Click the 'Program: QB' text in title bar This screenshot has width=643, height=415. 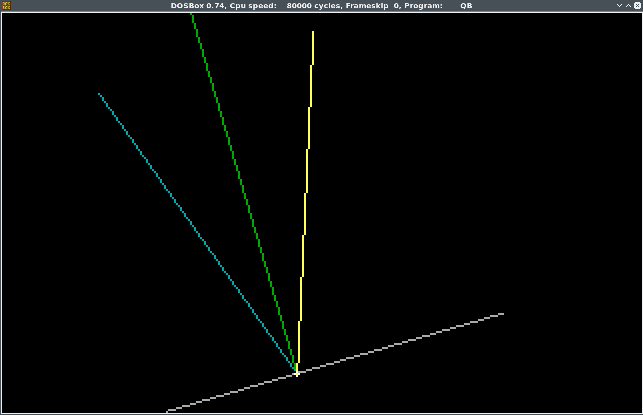tap(440, 5)
